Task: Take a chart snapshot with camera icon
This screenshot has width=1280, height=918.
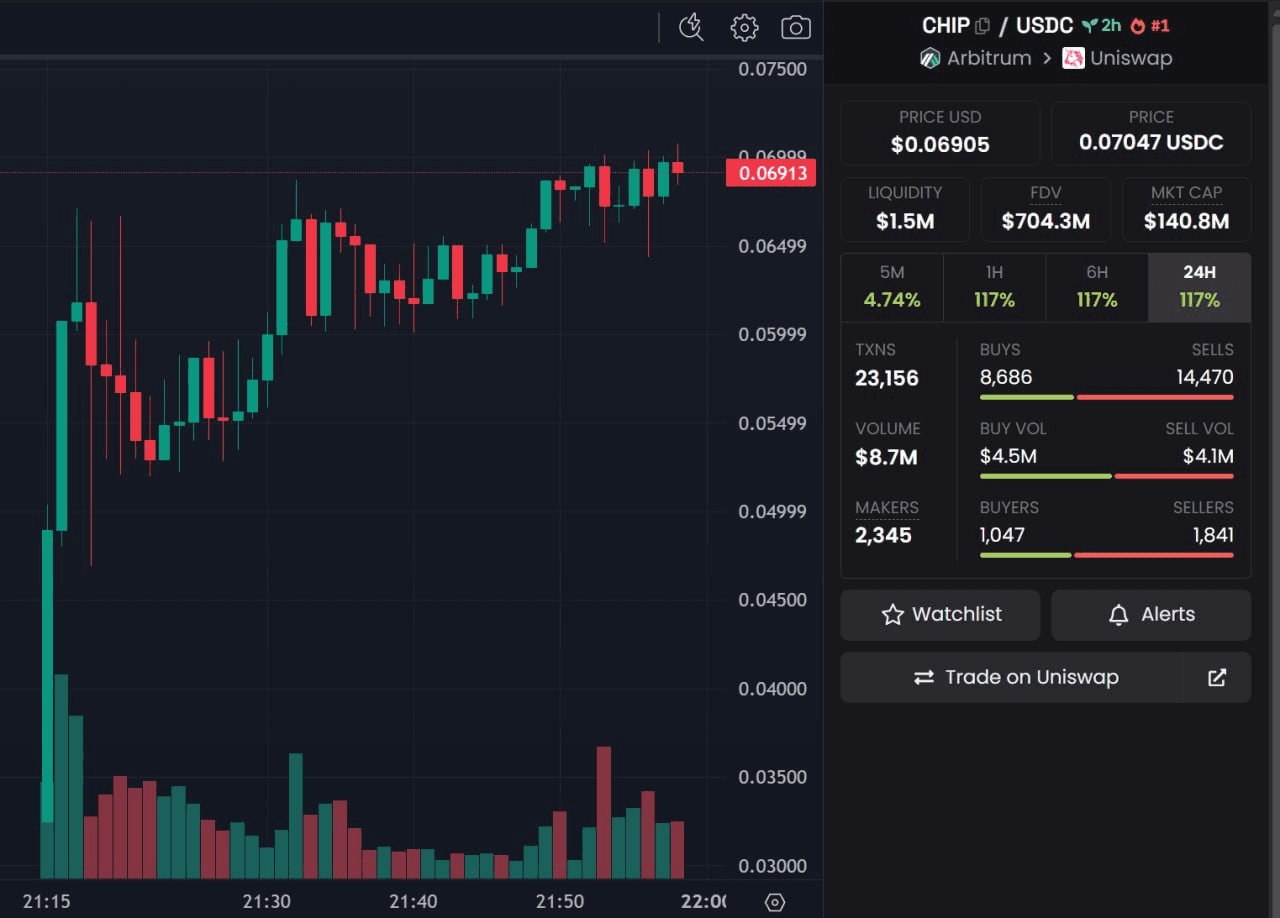Action: (x=796, y=27)
